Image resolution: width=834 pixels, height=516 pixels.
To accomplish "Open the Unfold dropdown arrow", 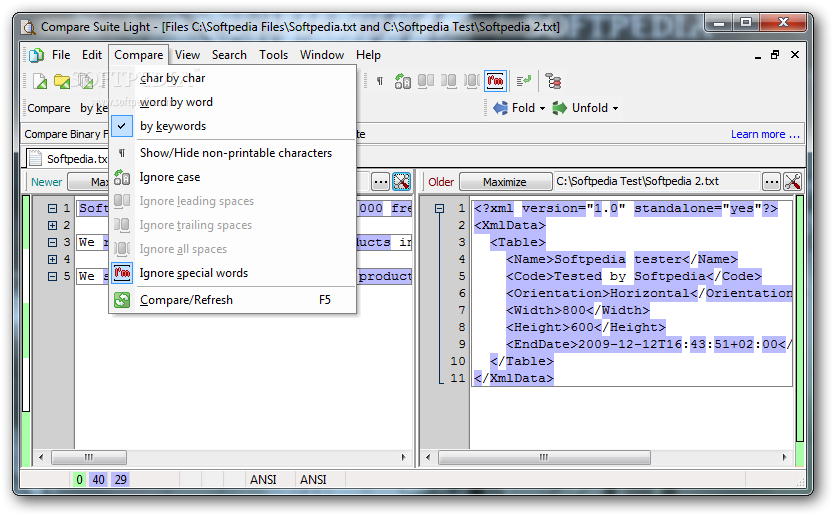I will (615, 109).
